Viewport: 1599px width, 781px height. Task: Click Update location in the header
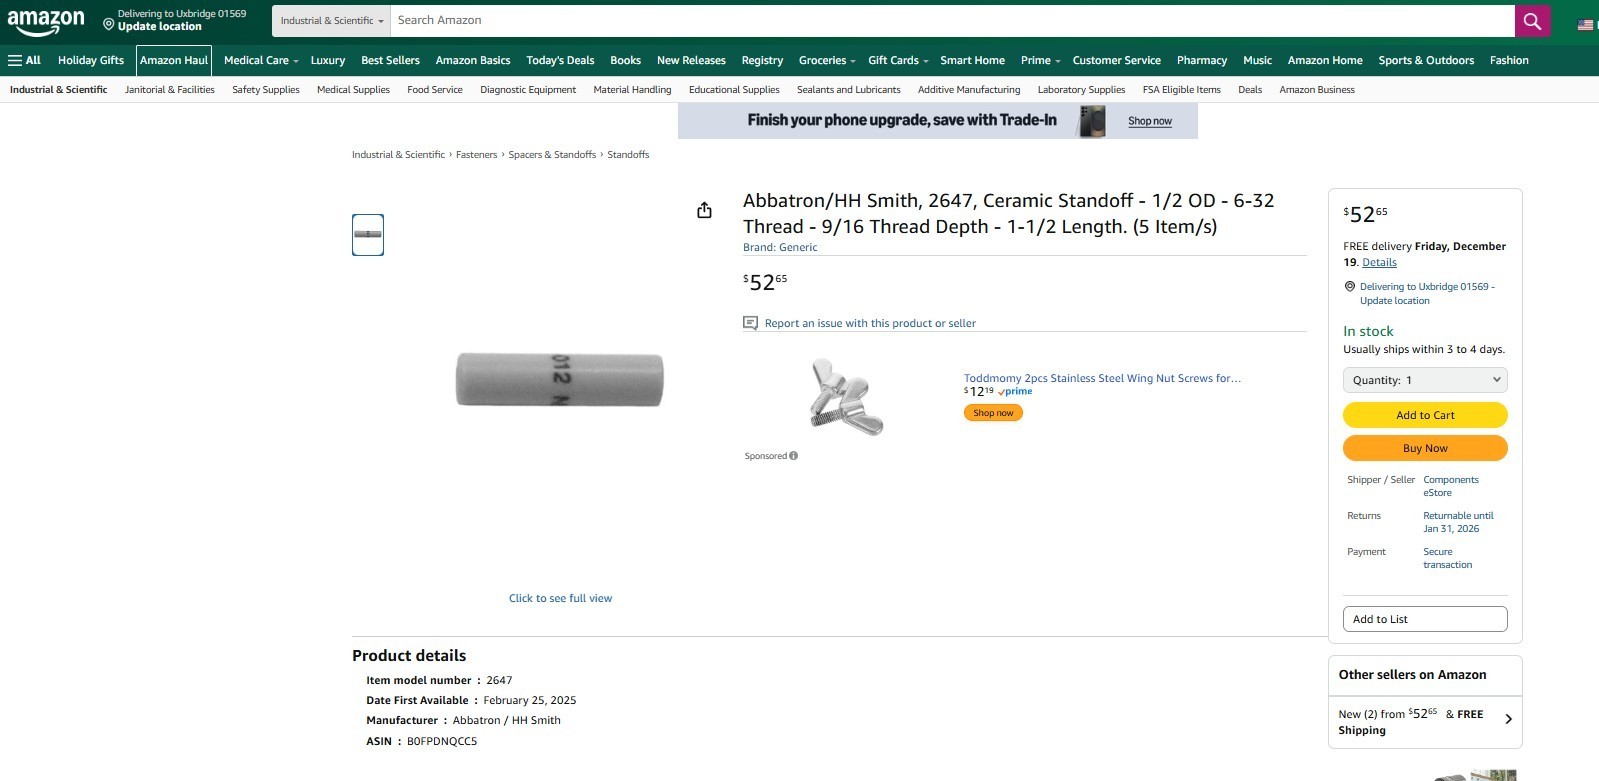click(160, 27)
